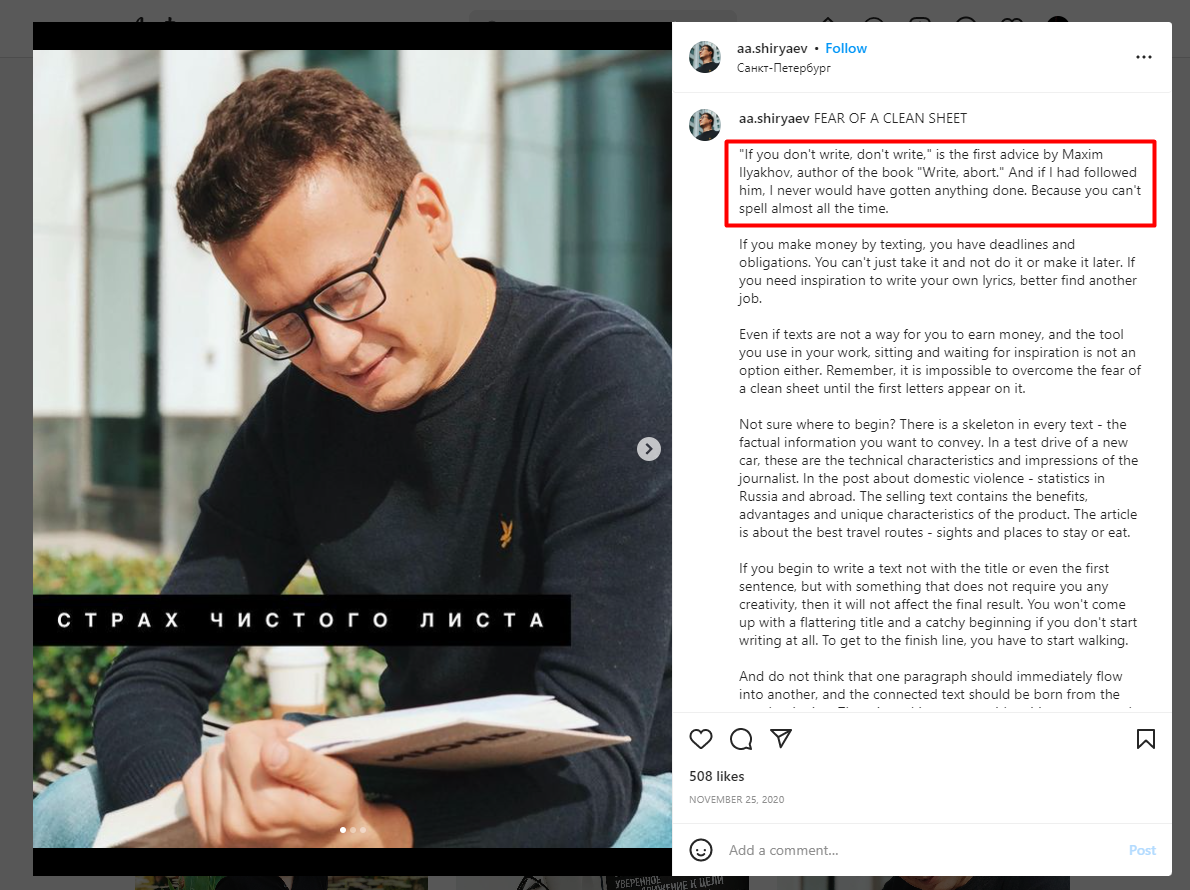Screen dimensions: 1190x890
Task: Open aa.shiryaev profile from header username
Action: 772,49
